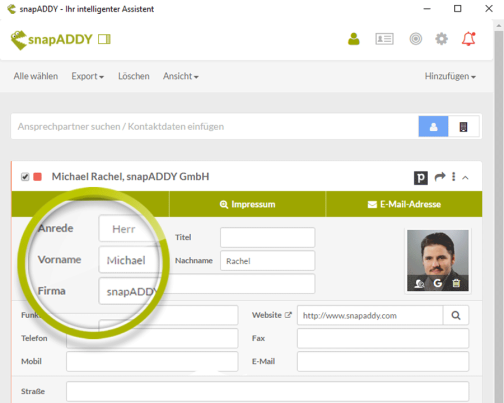Click the Fax input field
The width and height of the screenshot is (504, 403).
(x=383, y=338)
